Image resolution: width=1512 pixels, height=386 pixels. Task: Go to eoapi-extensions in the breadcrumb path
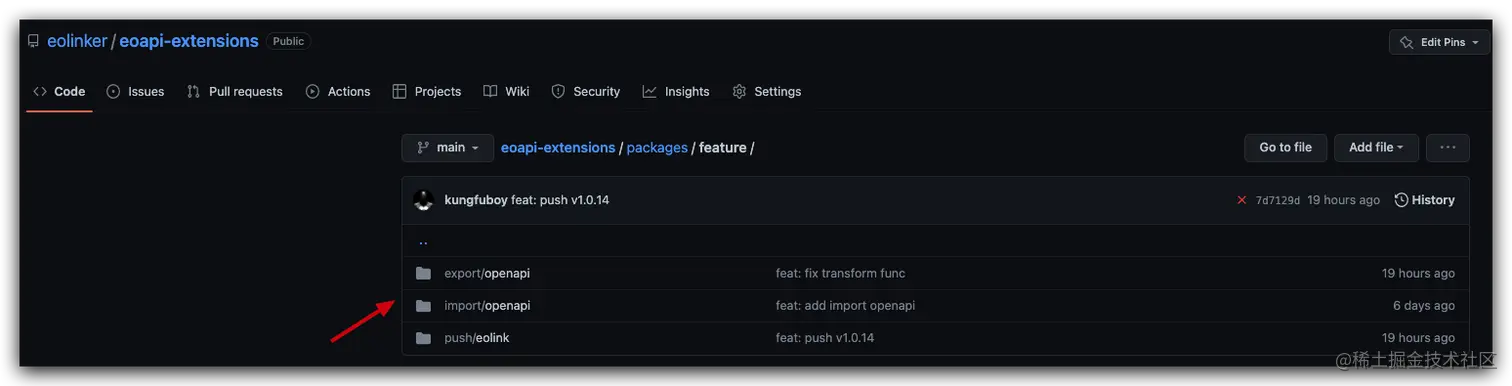tap(558, 147)
